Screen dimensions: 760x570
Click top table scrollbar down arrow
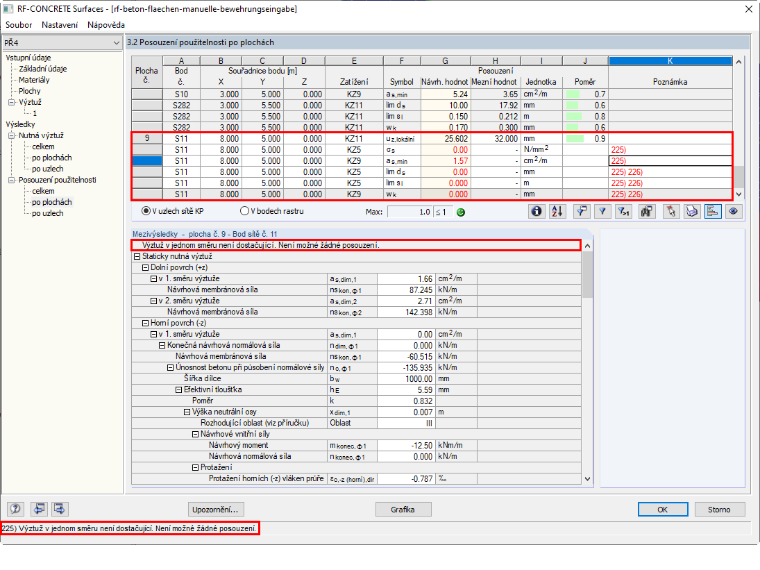click(x=738, y=194)
